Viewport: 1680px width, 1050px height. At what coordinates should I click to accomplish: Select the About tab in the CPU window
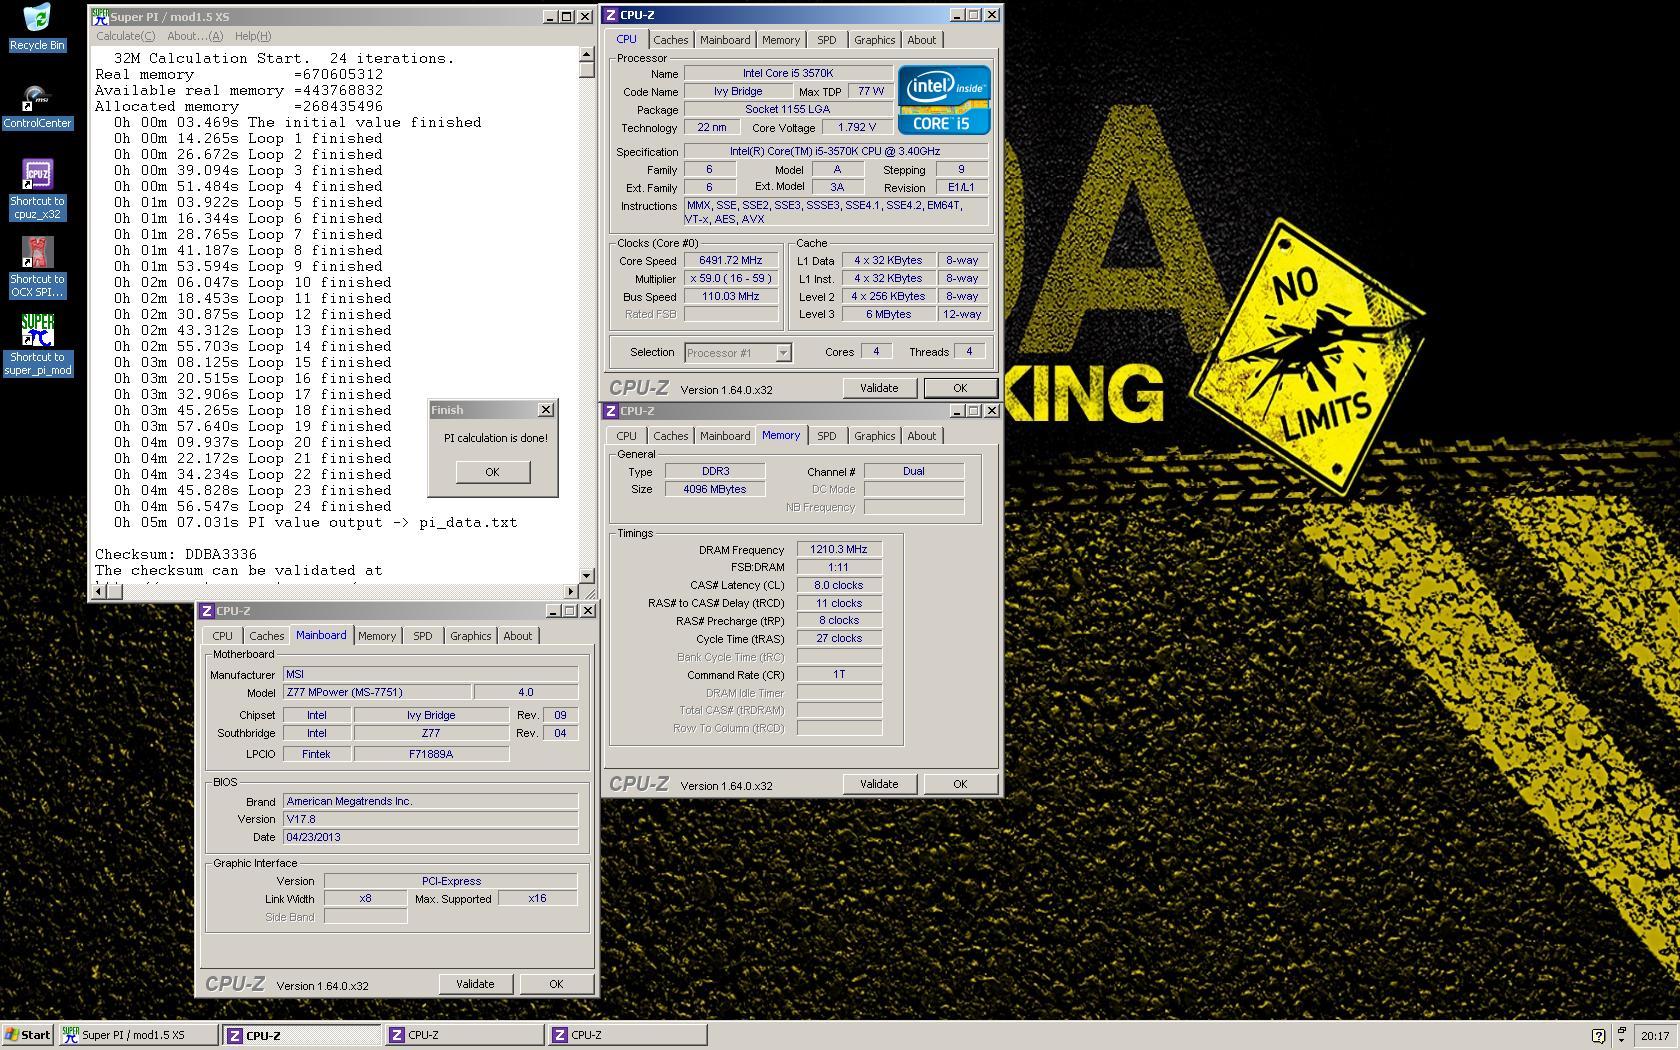tap(921, 40)
